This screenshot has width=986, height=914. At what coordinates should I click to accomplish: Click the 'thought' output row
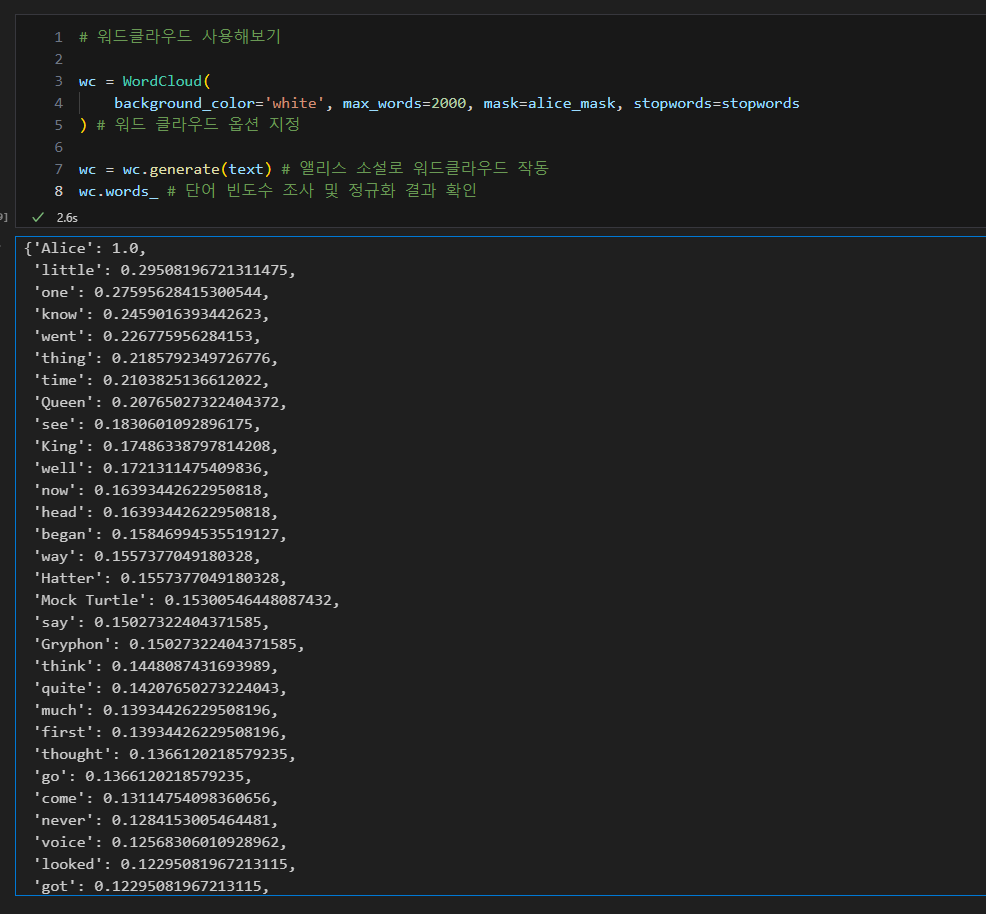point(164,754)
